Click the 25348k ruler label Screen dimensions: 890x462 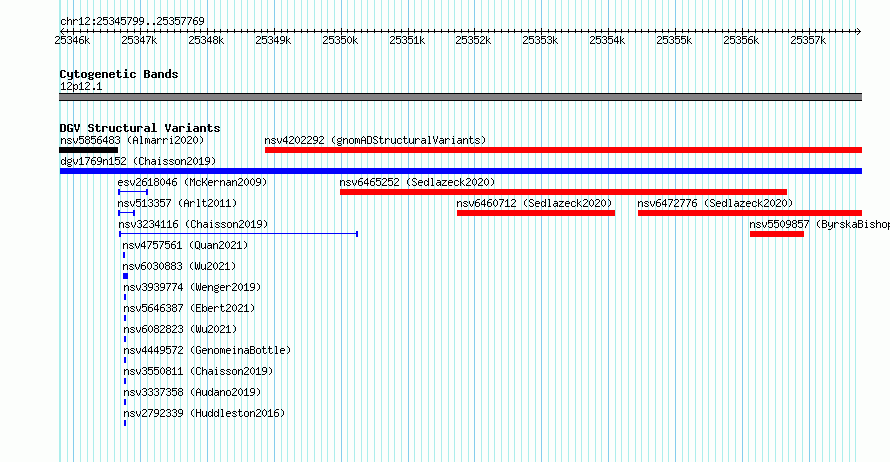click(206, 40)
